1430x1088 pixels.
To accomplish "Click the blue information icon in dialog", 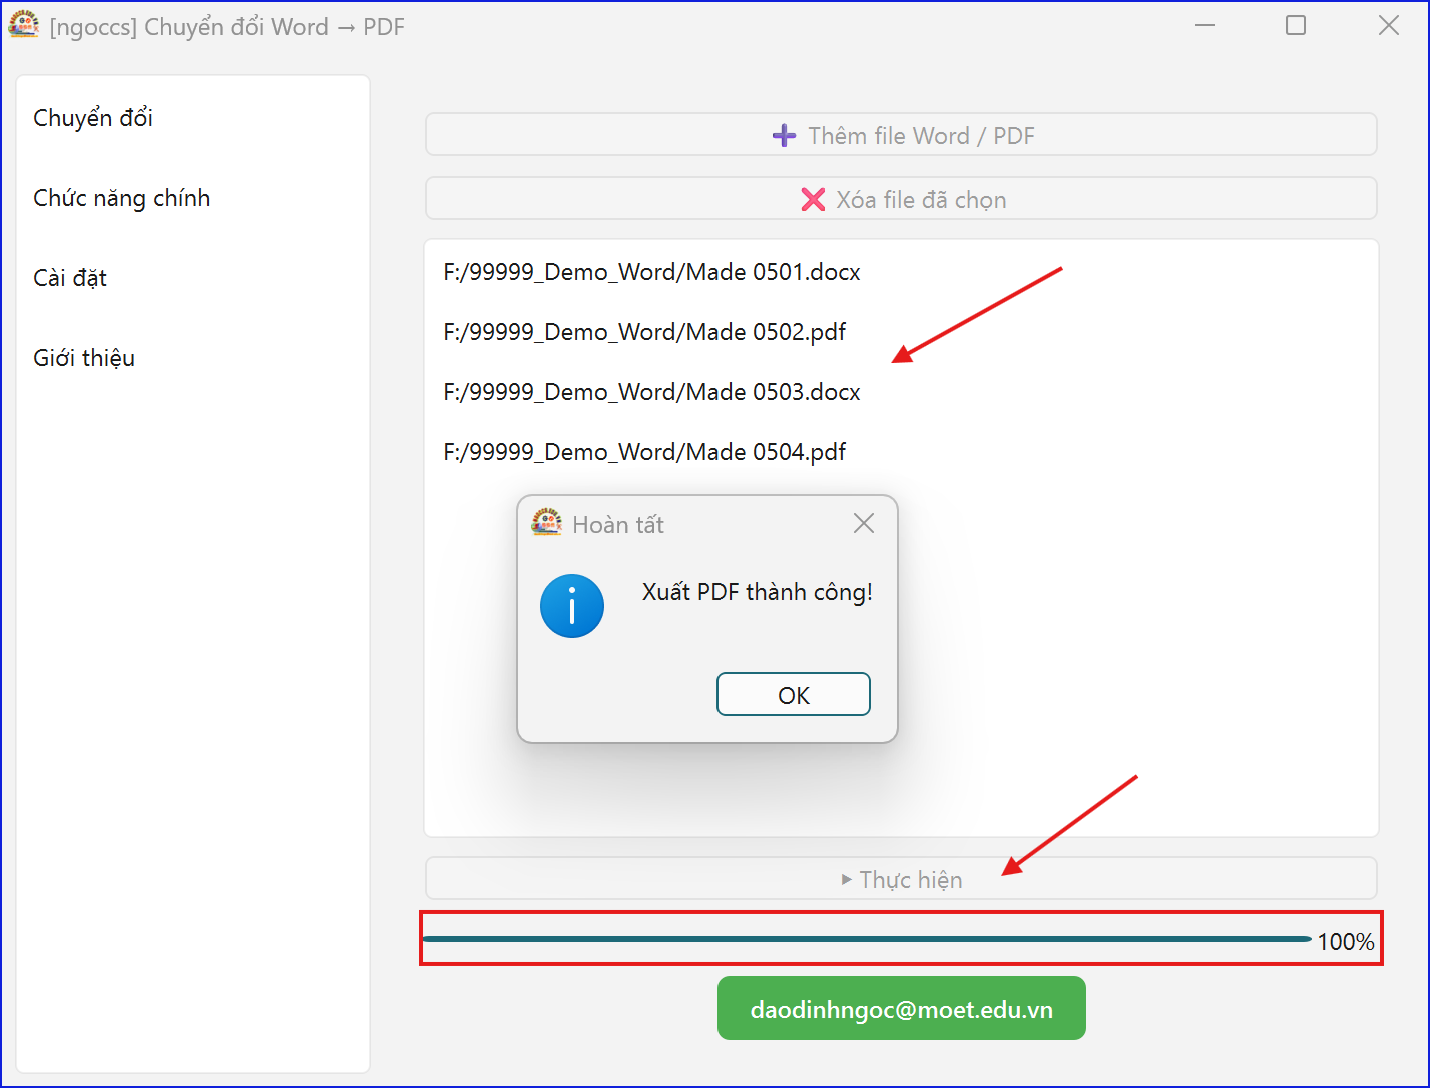I will (x=572, y=606).
